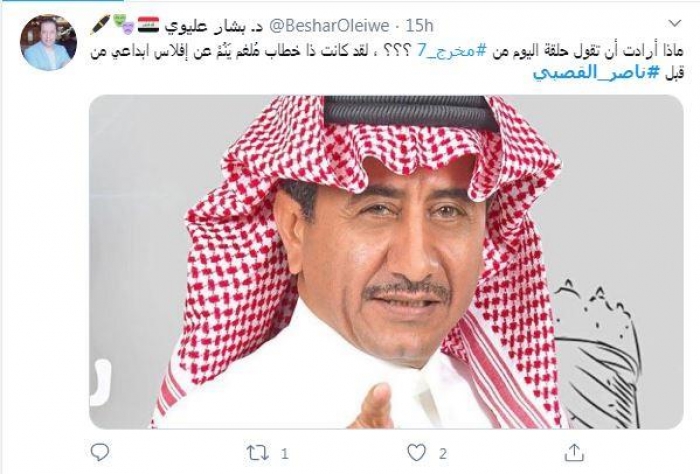This screenshot has height=474, width=700.
Task: Click the likes count 2
Action: click(442, 454)
